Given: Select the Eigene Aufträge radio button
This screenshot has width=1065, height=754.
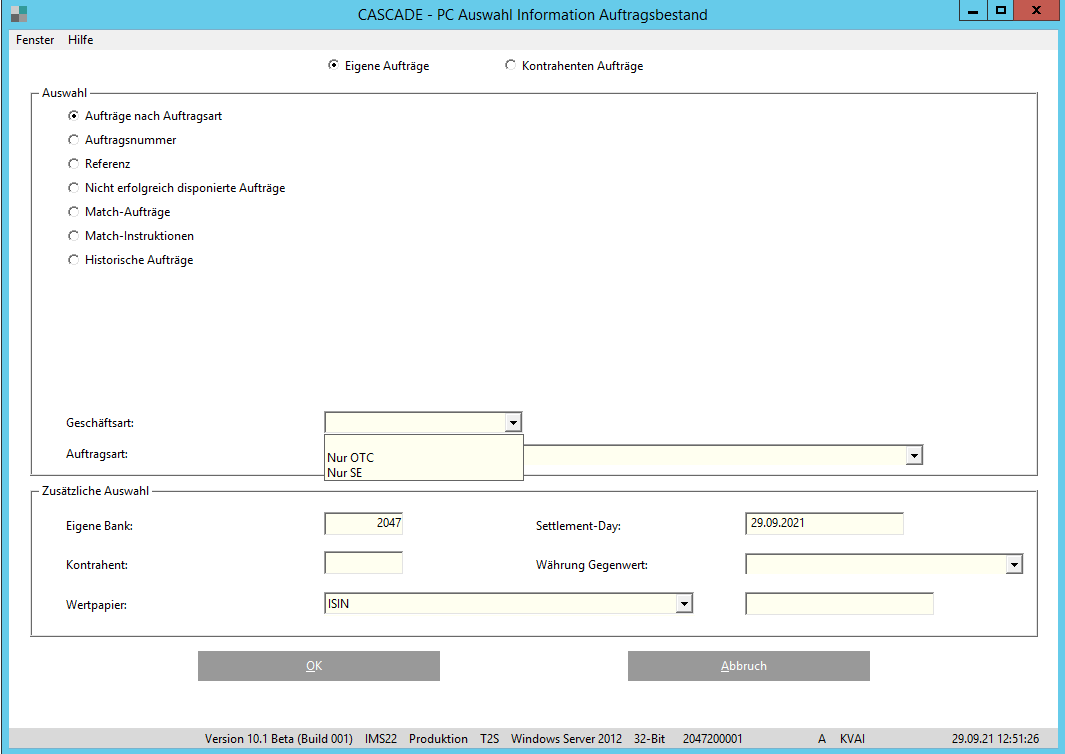Looking at the screenshot, I should [333, 66].
